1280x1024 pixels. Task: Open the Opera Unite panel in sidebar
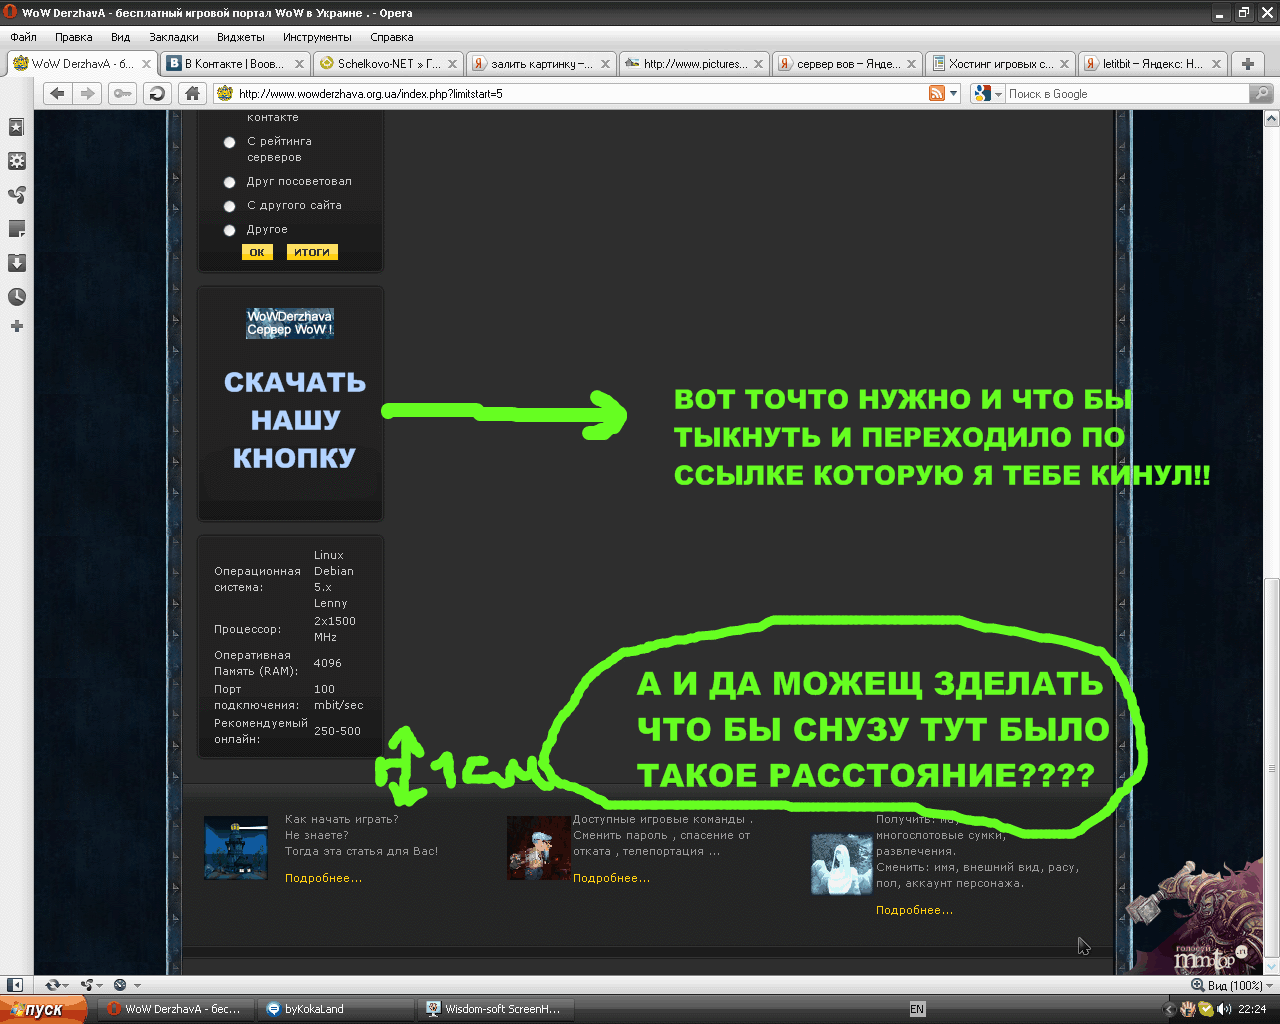tap(17, 195)
